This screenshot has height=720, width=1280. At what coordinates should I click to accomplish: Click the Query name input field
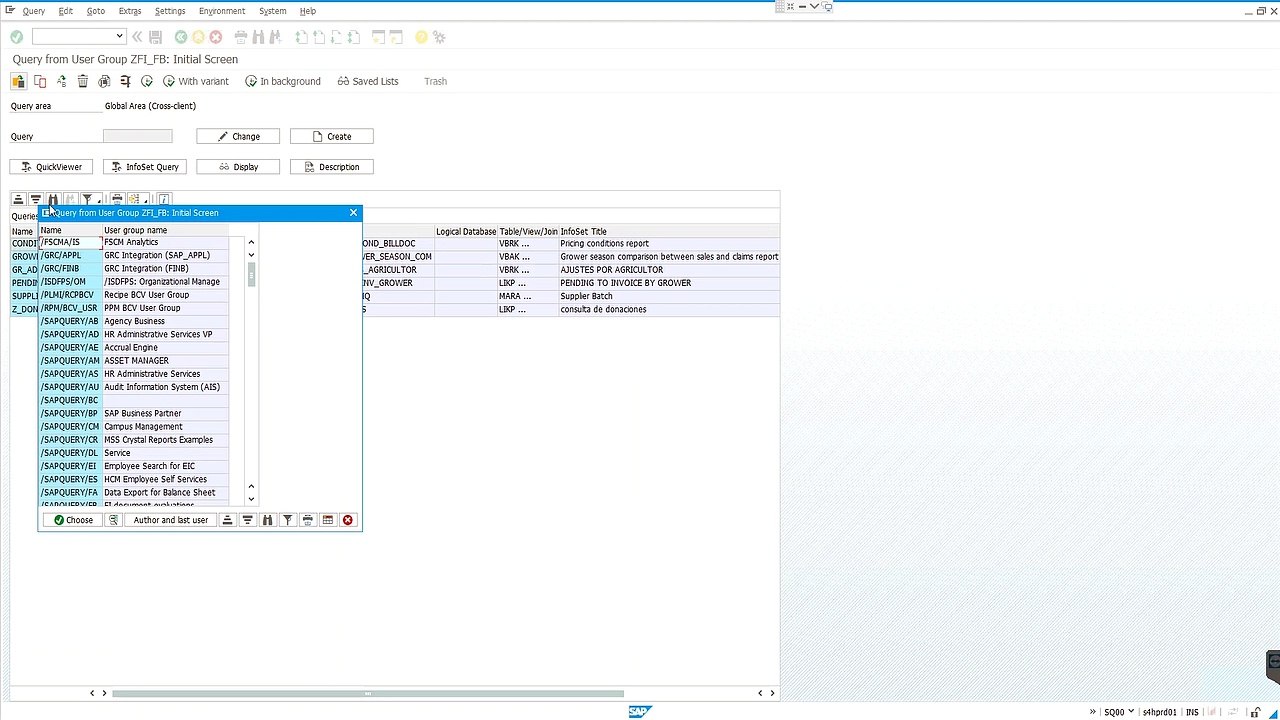point(138,136)
